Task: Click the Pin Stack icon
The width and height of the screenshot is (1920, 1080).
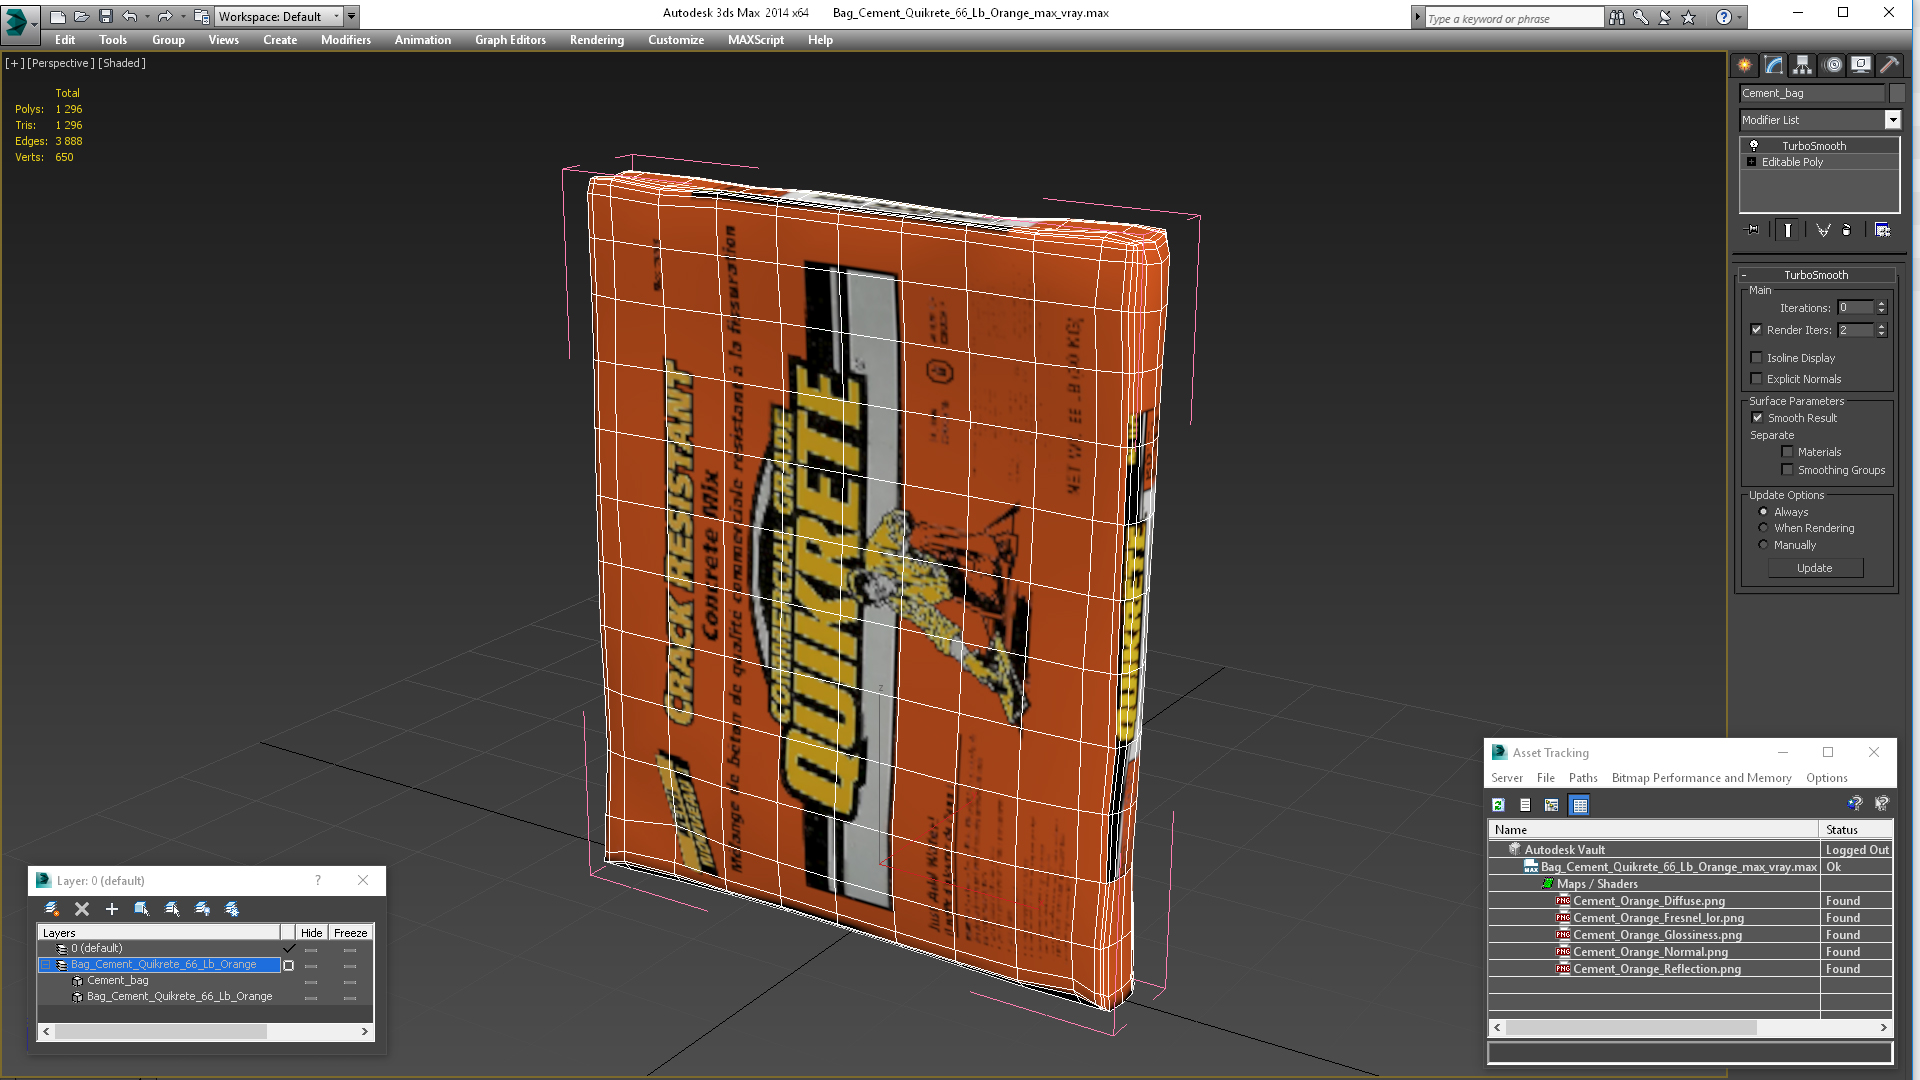Action: [1752, 230]
